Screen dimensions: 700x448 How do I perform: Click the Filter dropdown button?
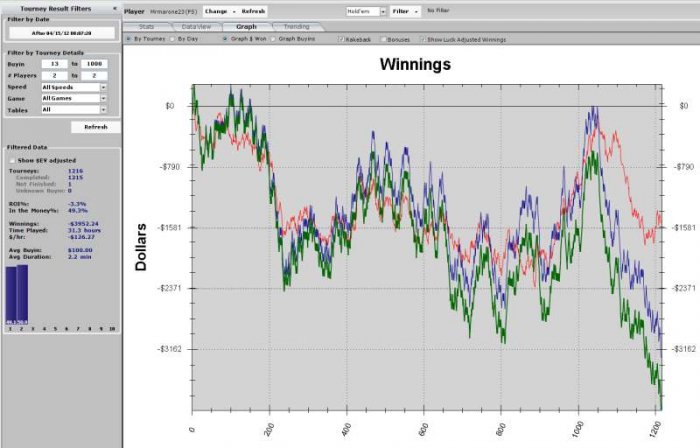[x=404, y=10]
